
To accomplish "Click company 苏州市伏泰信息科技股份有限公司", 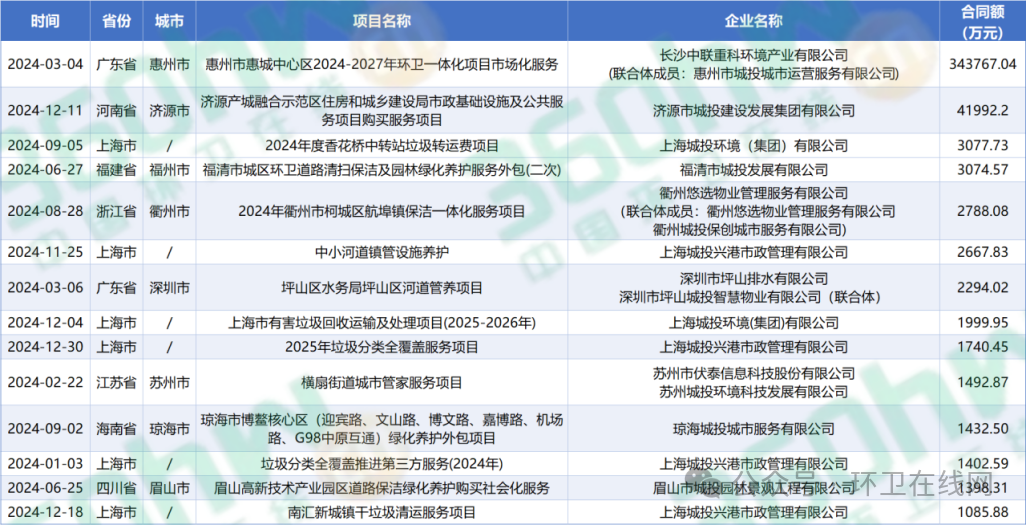I will [x=754, y=373].
